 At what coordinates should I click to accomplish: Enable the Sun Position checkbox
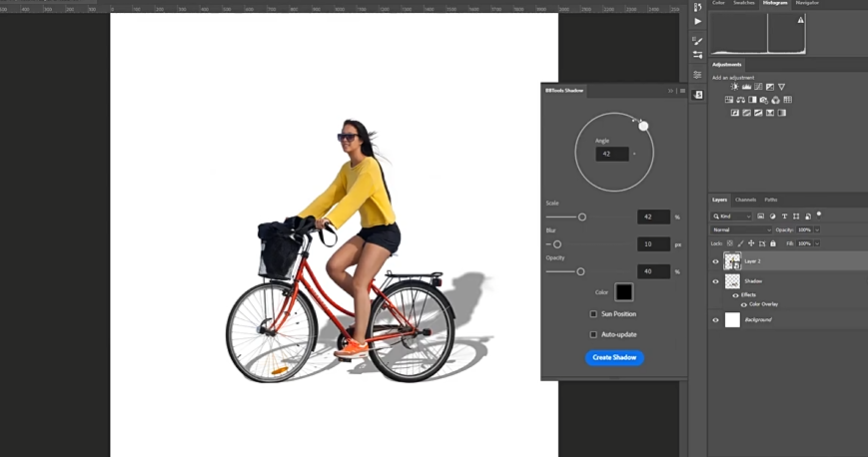(593, 314)
